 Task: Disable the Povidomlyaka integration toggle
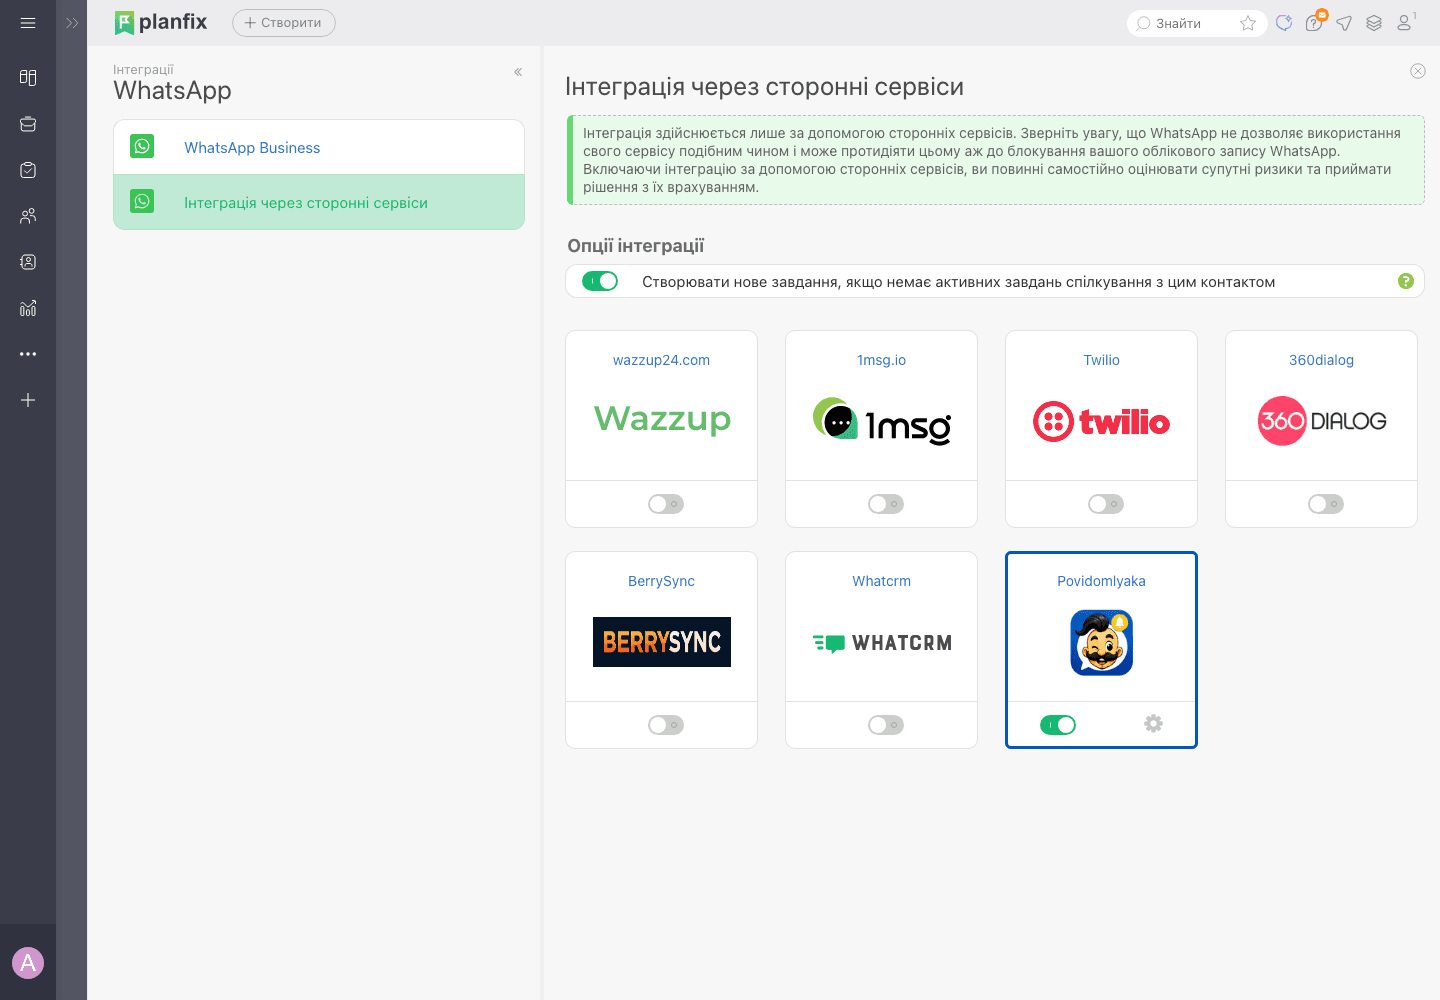pos(1058,725)
